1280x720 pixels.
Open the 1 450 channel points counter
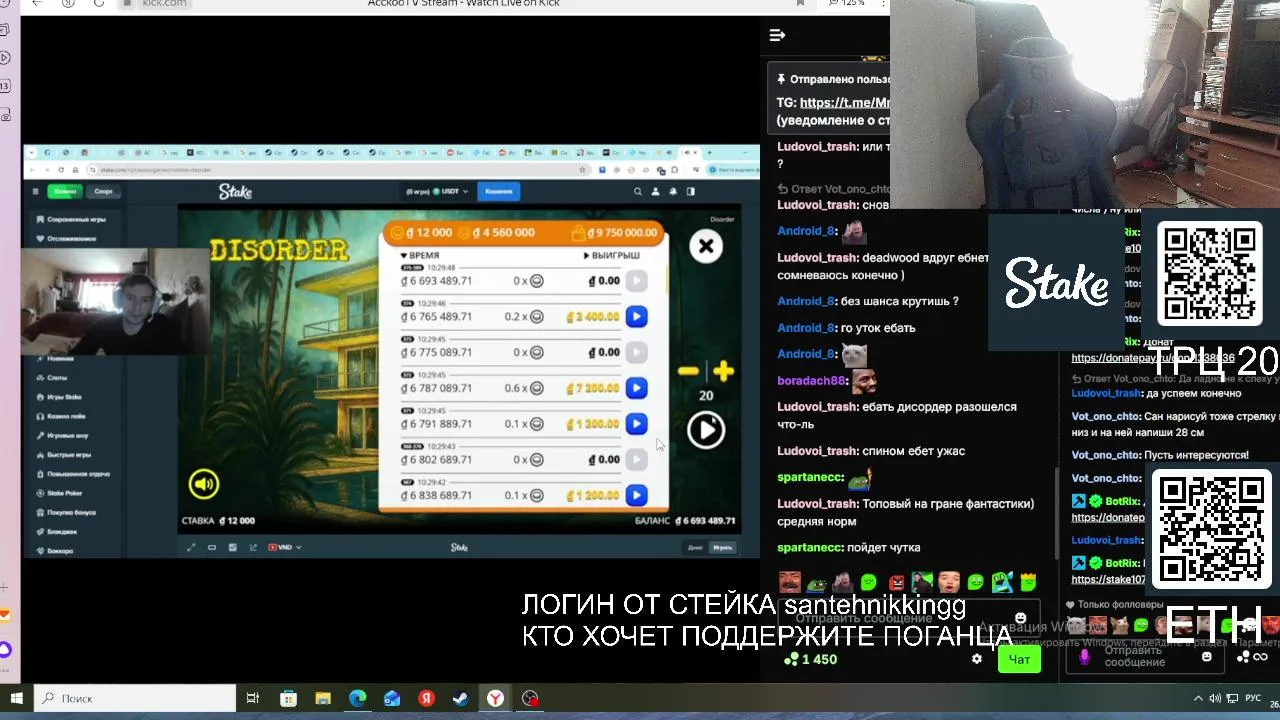coord(811,659)
